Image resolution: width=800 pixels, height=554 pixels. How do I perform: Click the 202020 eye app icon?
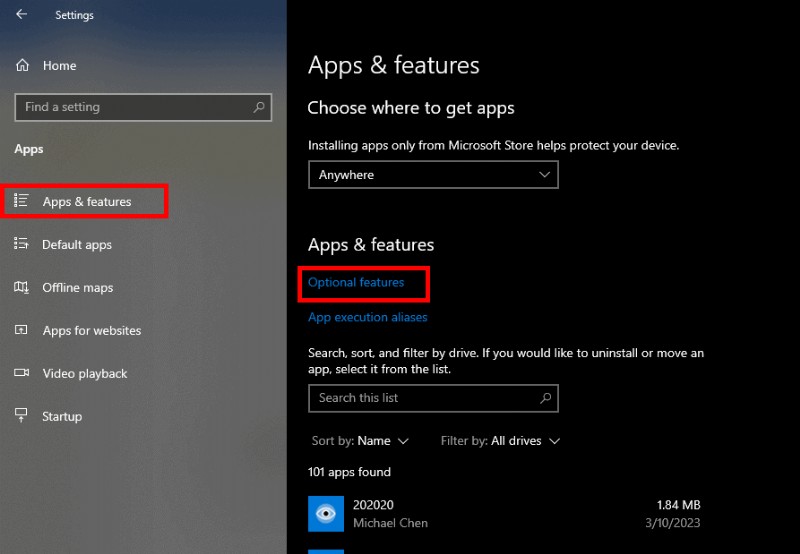pos(326,514)
